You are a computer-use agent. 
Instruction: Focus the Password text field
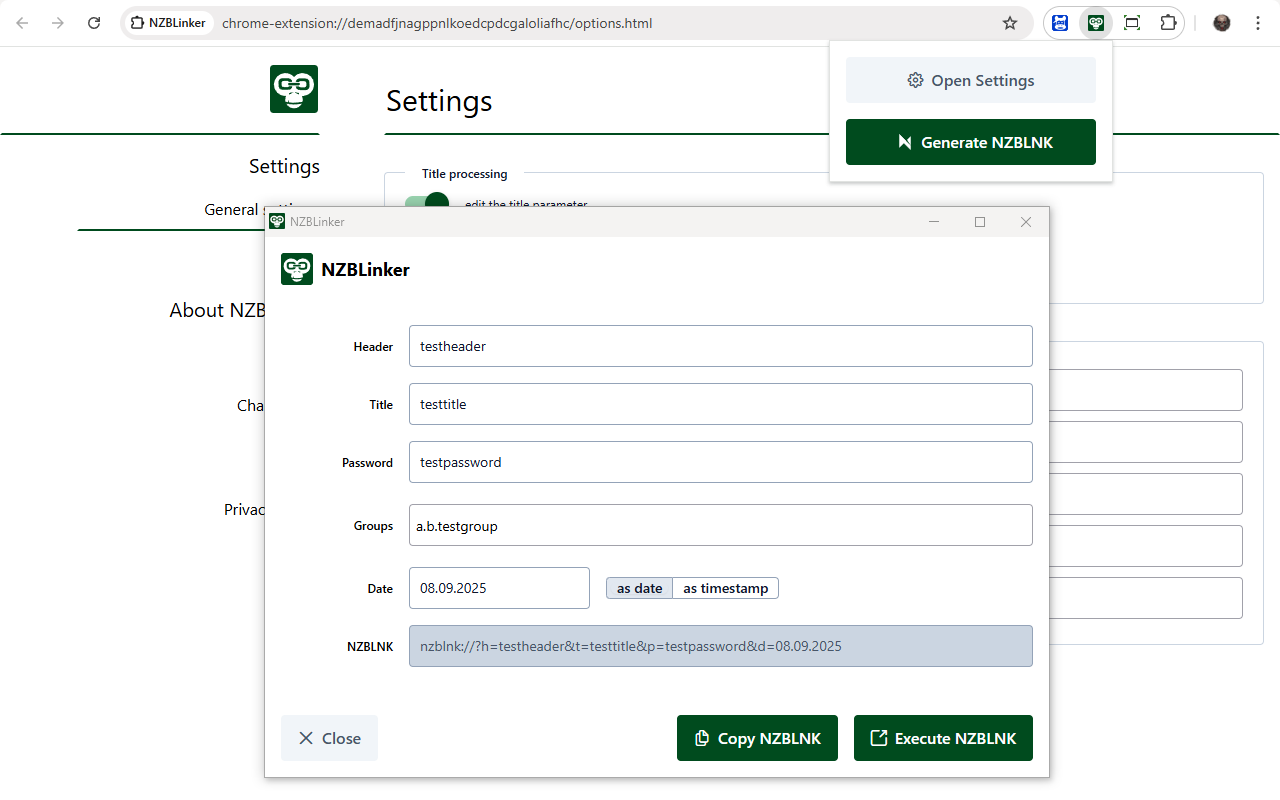point(720,462)
